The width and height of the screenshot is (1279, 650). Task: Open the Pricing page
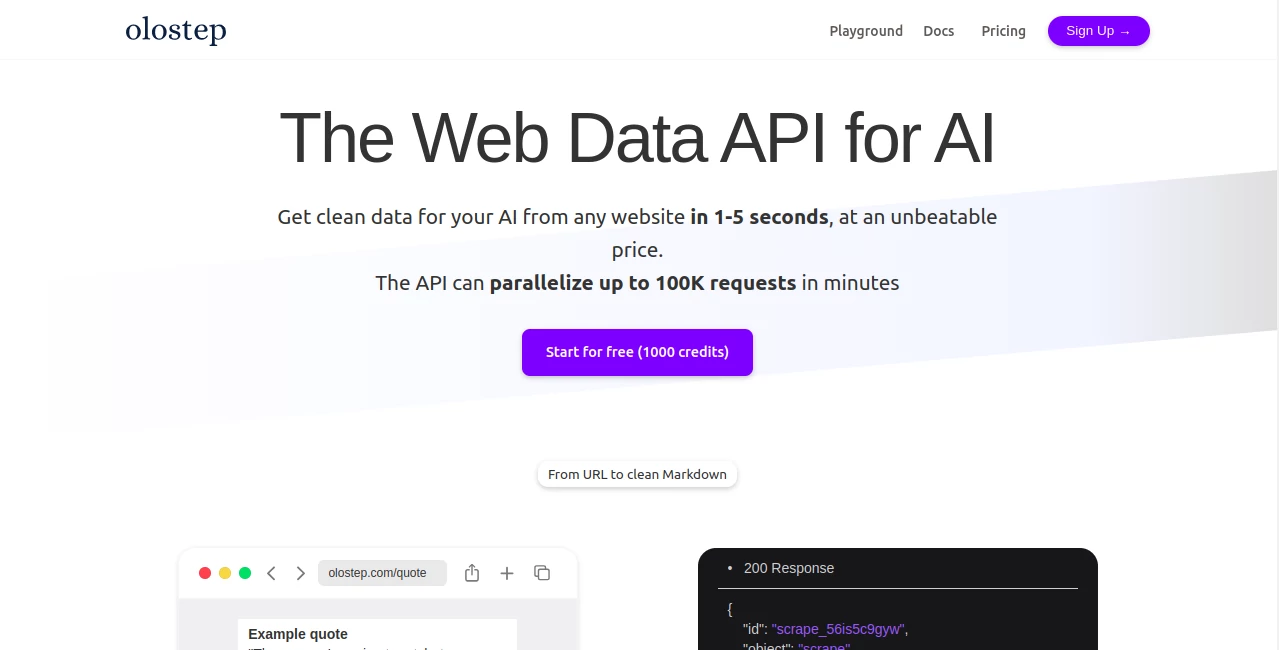(x=1003, y=31)
